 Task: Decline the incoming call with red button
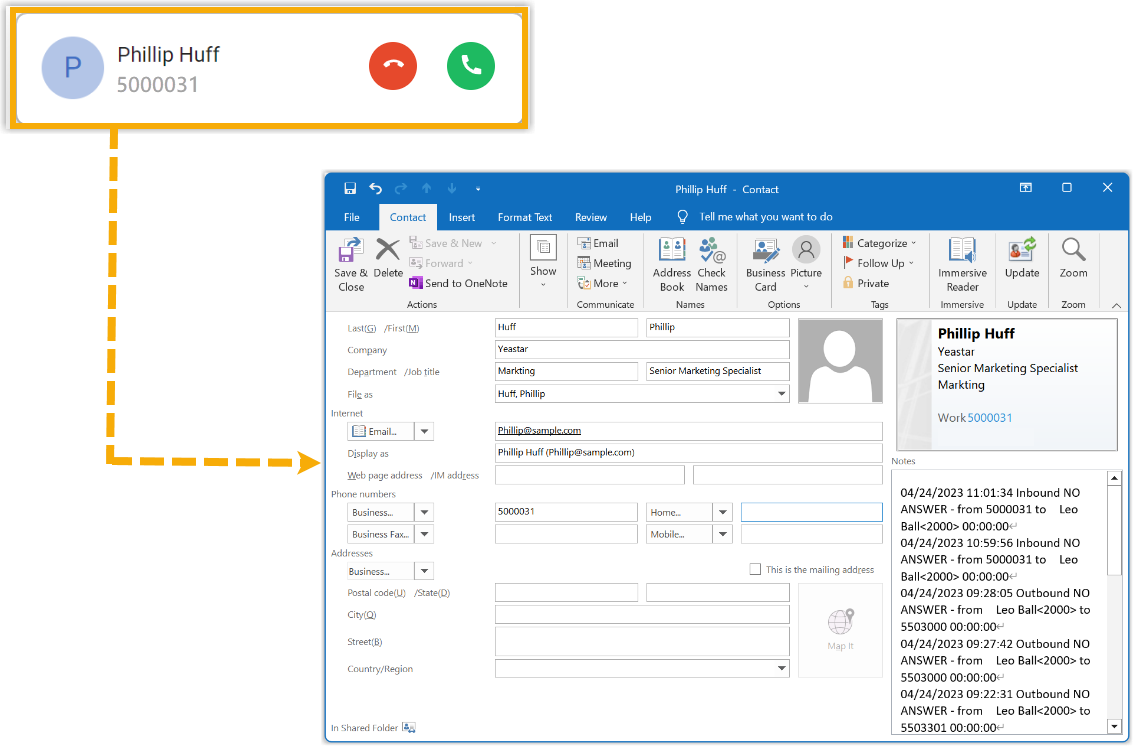(x=393, y=66)
